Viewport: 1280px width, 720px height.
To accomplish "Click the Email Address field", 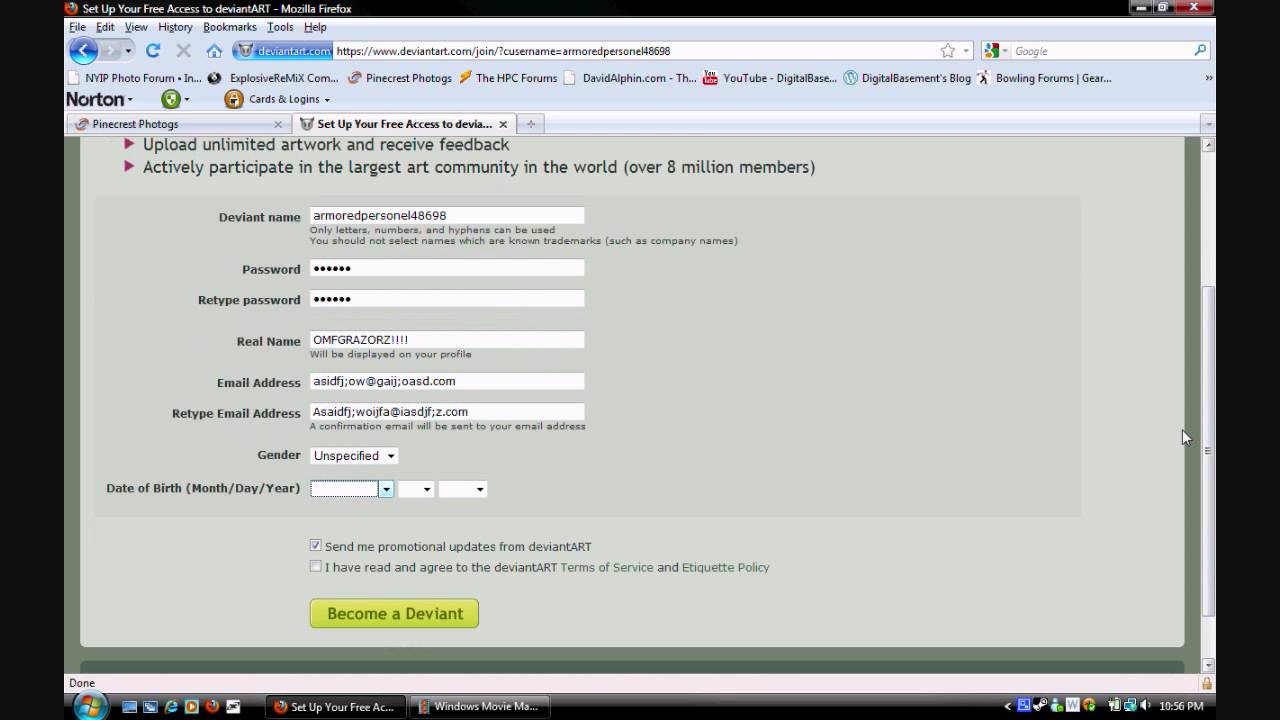I will coord(447,381).
